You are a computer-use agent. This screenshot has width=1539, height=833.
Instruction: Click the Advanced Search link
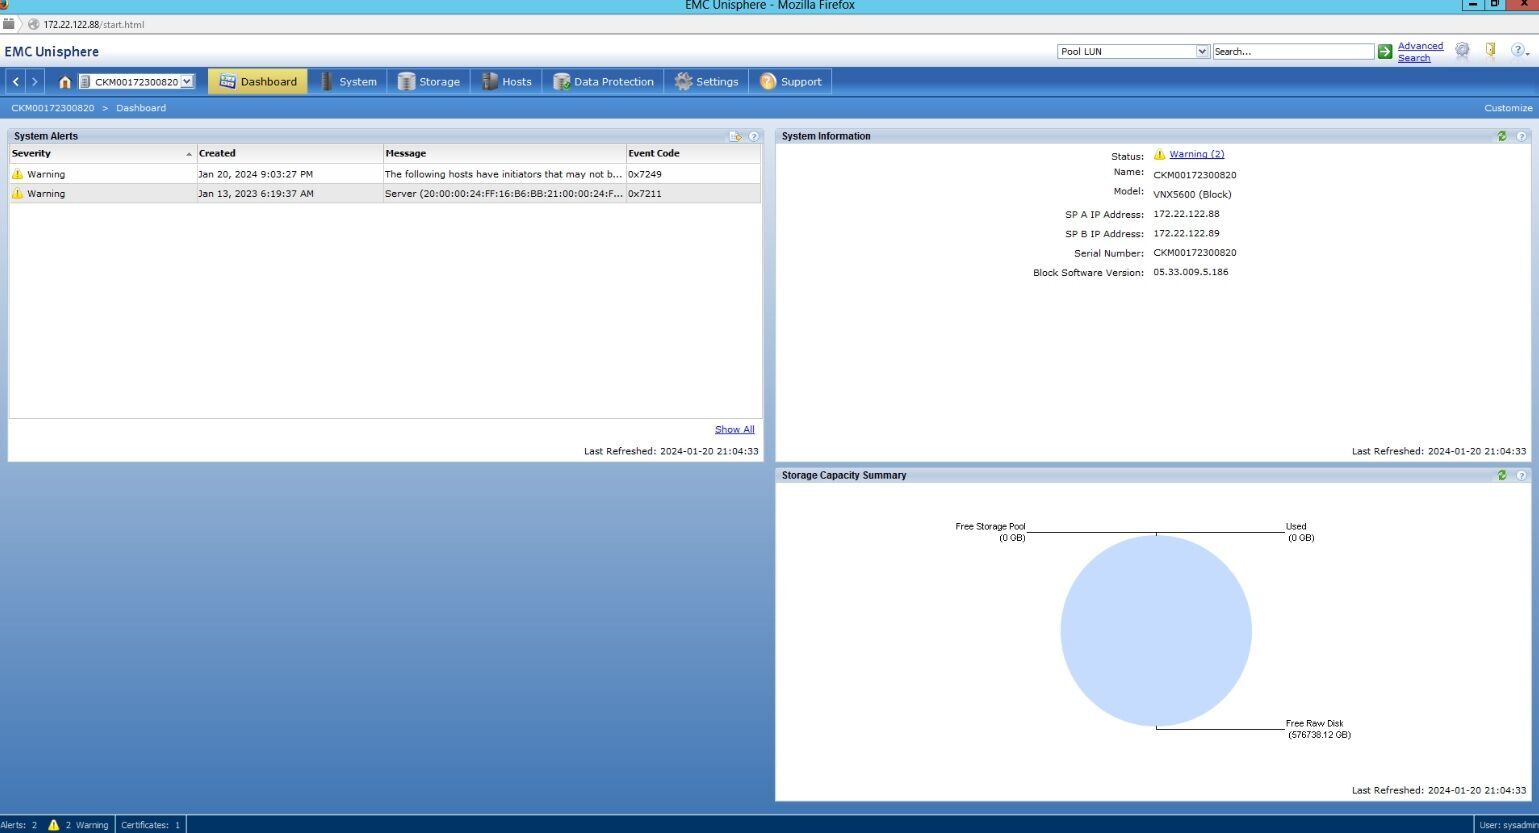point(1420,52)
